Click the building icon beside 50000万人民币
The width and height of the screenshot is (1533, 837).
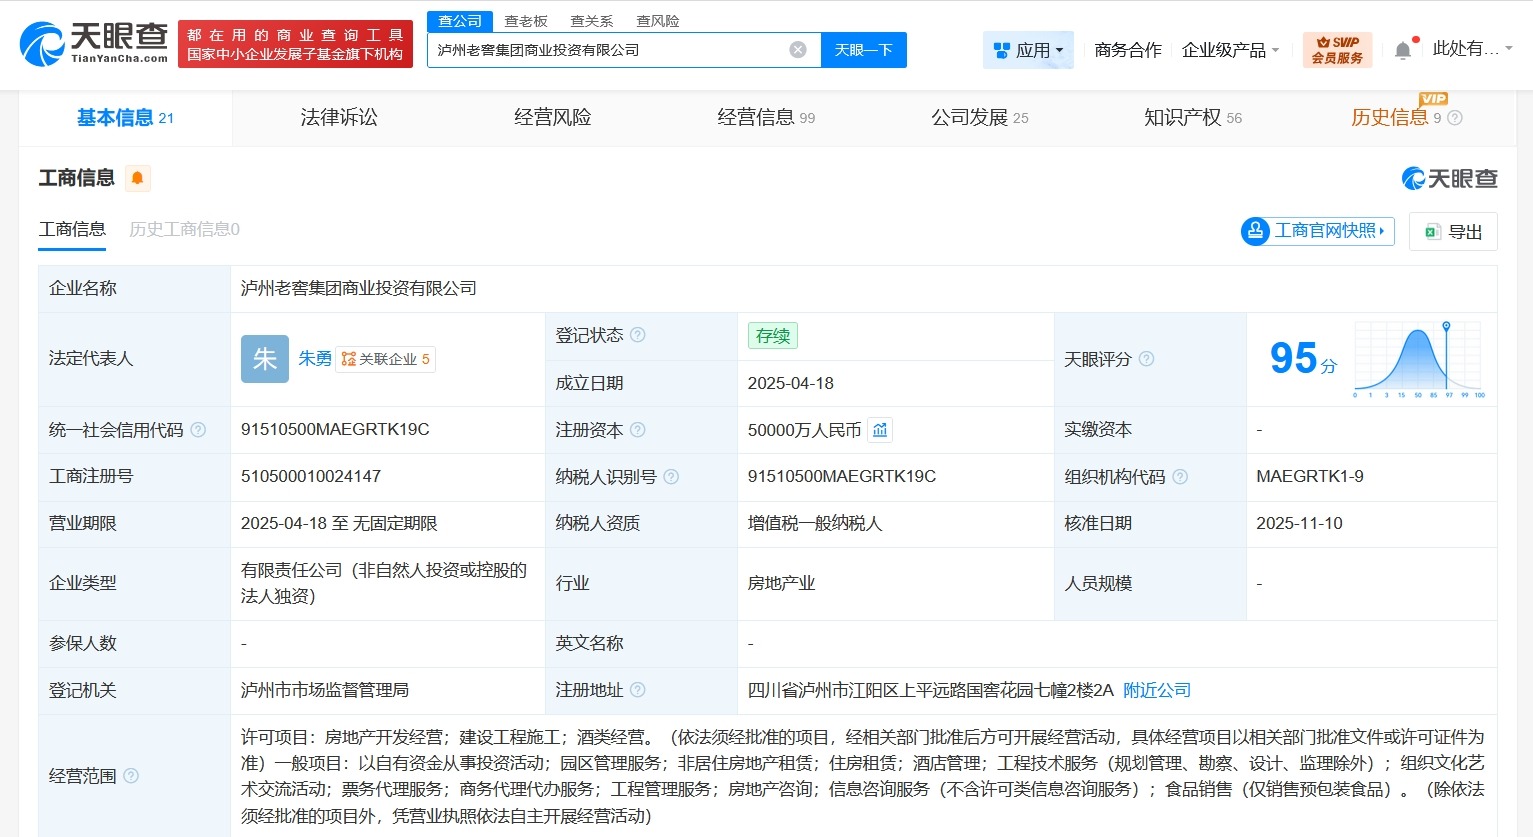click(879, 429)
